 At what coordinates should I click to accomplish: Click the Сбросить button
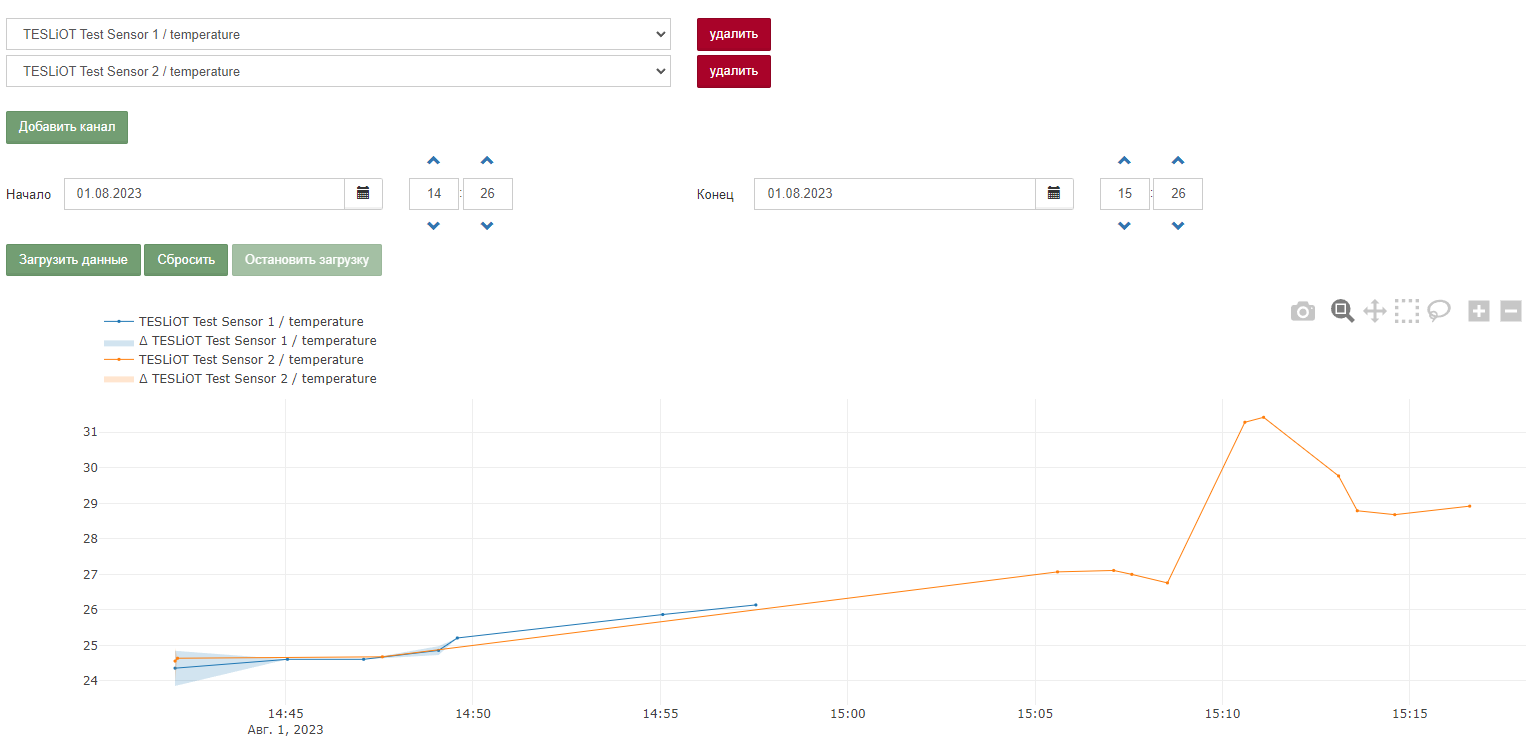coord(186,260)
